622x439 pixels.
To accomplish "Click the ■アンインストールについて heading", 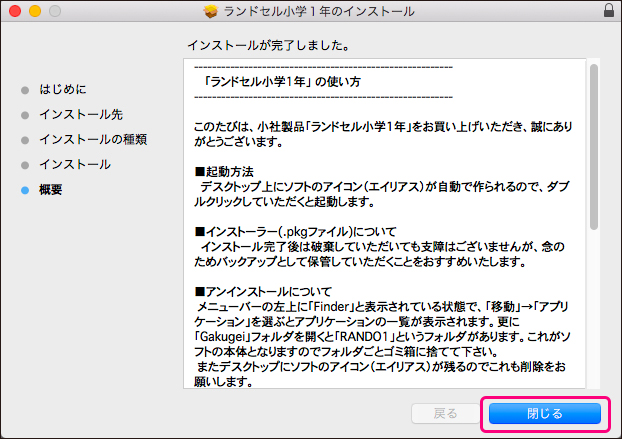I will (263, 292).
